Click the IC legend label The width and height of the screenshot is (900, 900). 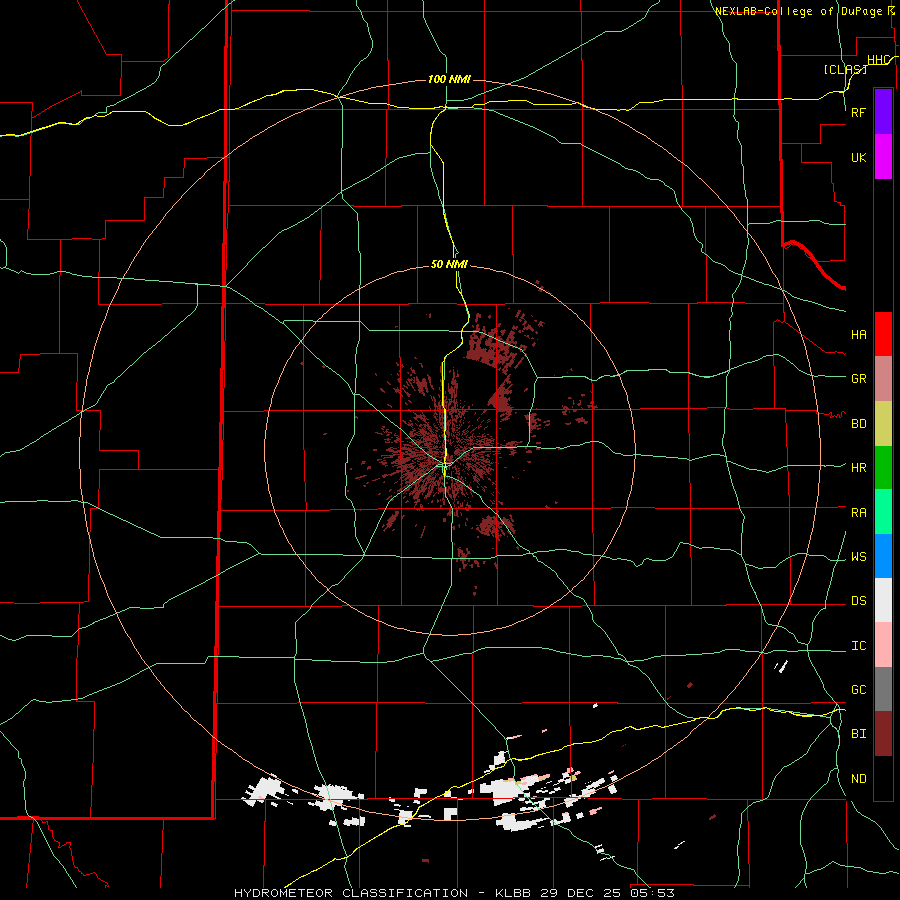858,646
